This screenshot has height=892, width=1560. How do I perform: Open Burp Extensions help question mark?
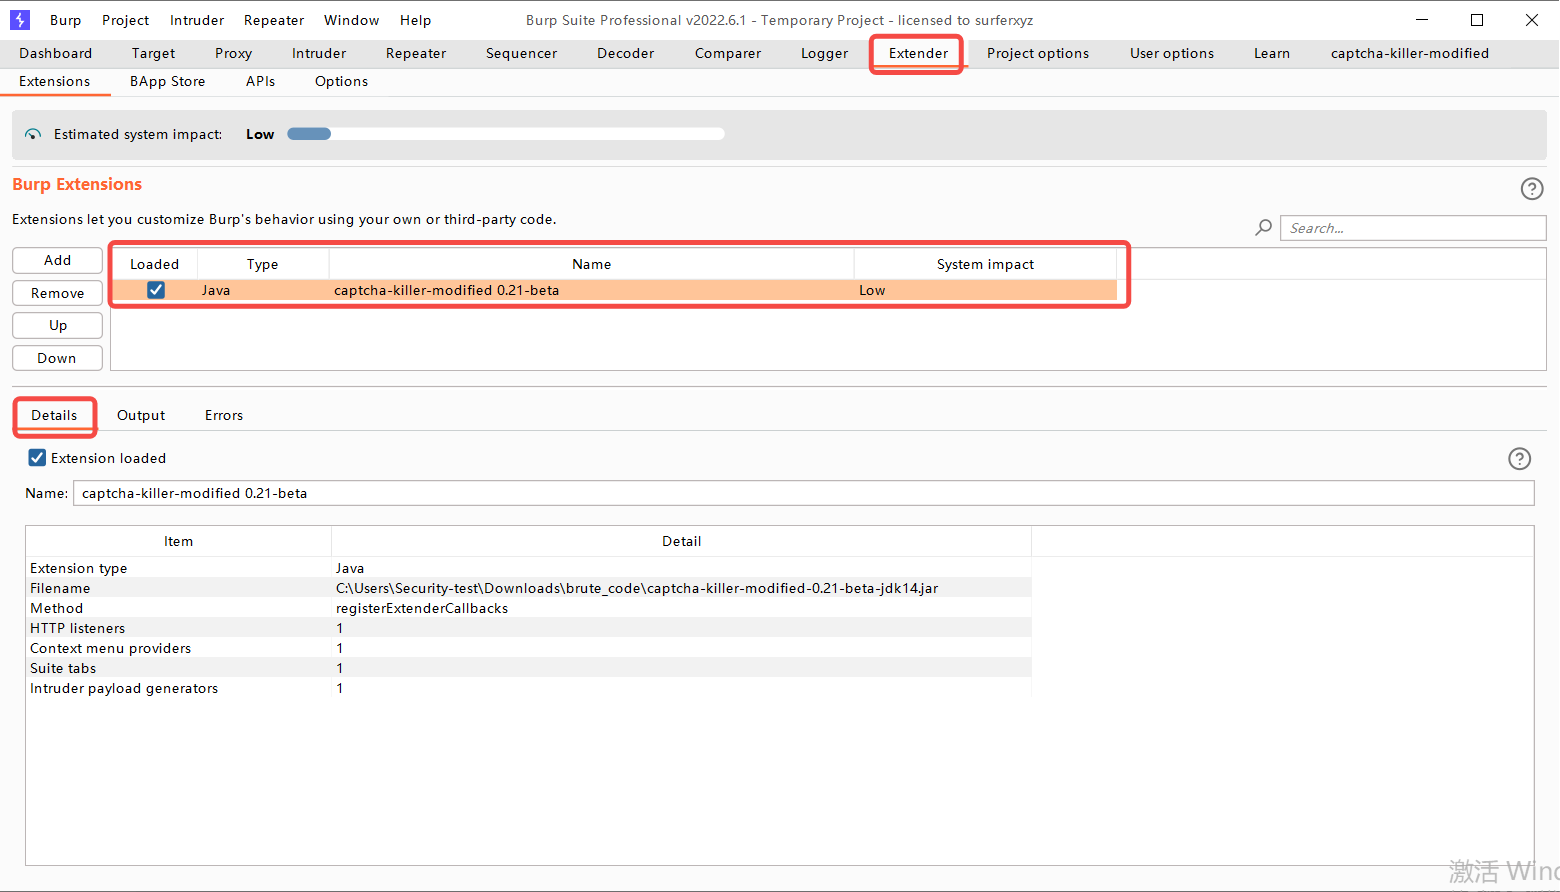[x=1531, y=188]
